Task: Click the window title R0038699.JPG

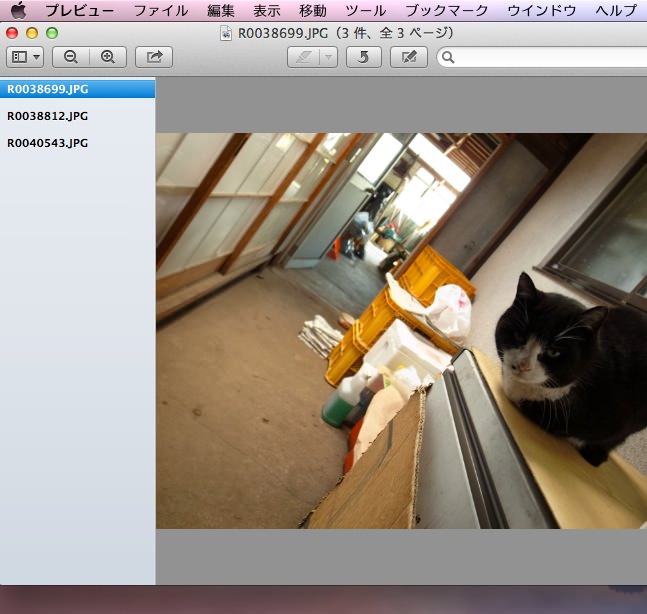Action: pyautogui.click(x=283, y=33)
